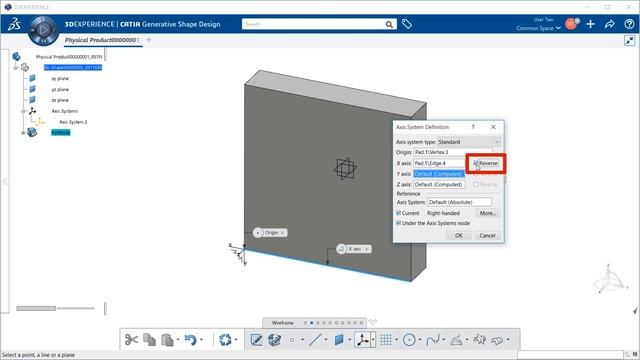The image size is (640, 360).
Task: Open Help question mark in top bar
Action: [629, 24]
